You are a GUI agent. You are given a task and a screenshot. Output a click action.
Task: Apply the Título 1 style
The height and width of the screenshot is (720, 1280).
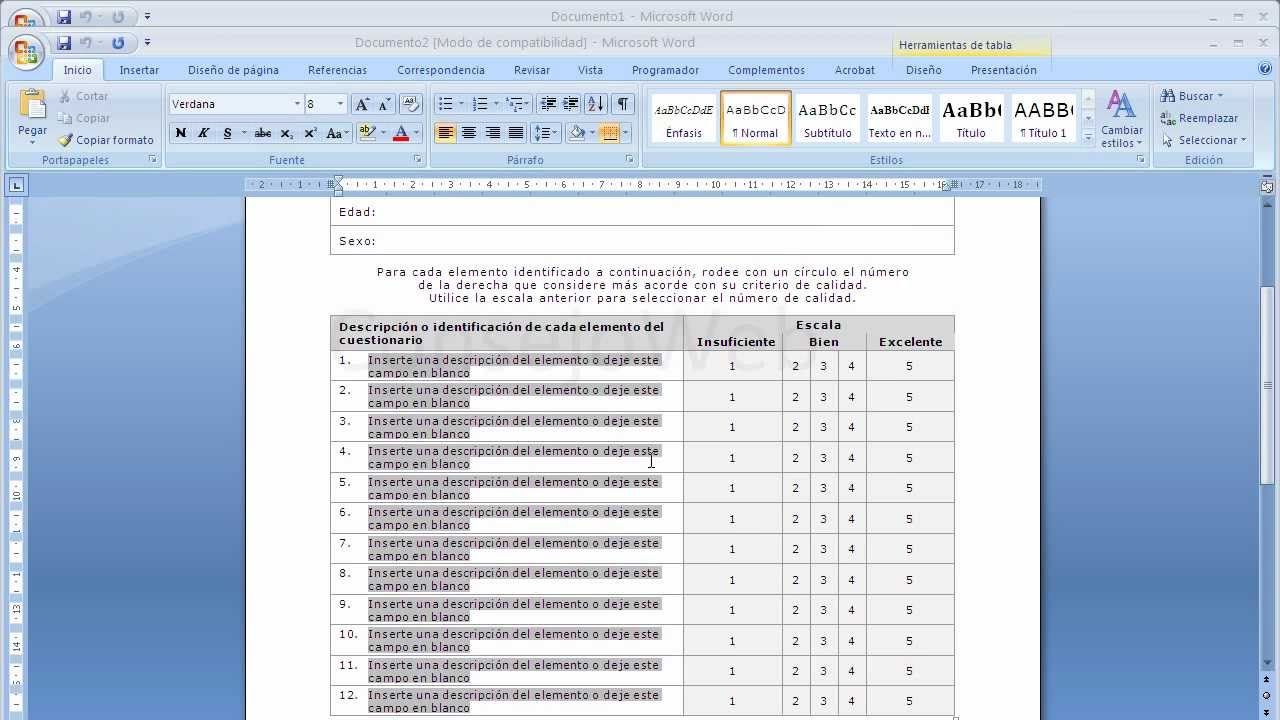point(1042,118)
